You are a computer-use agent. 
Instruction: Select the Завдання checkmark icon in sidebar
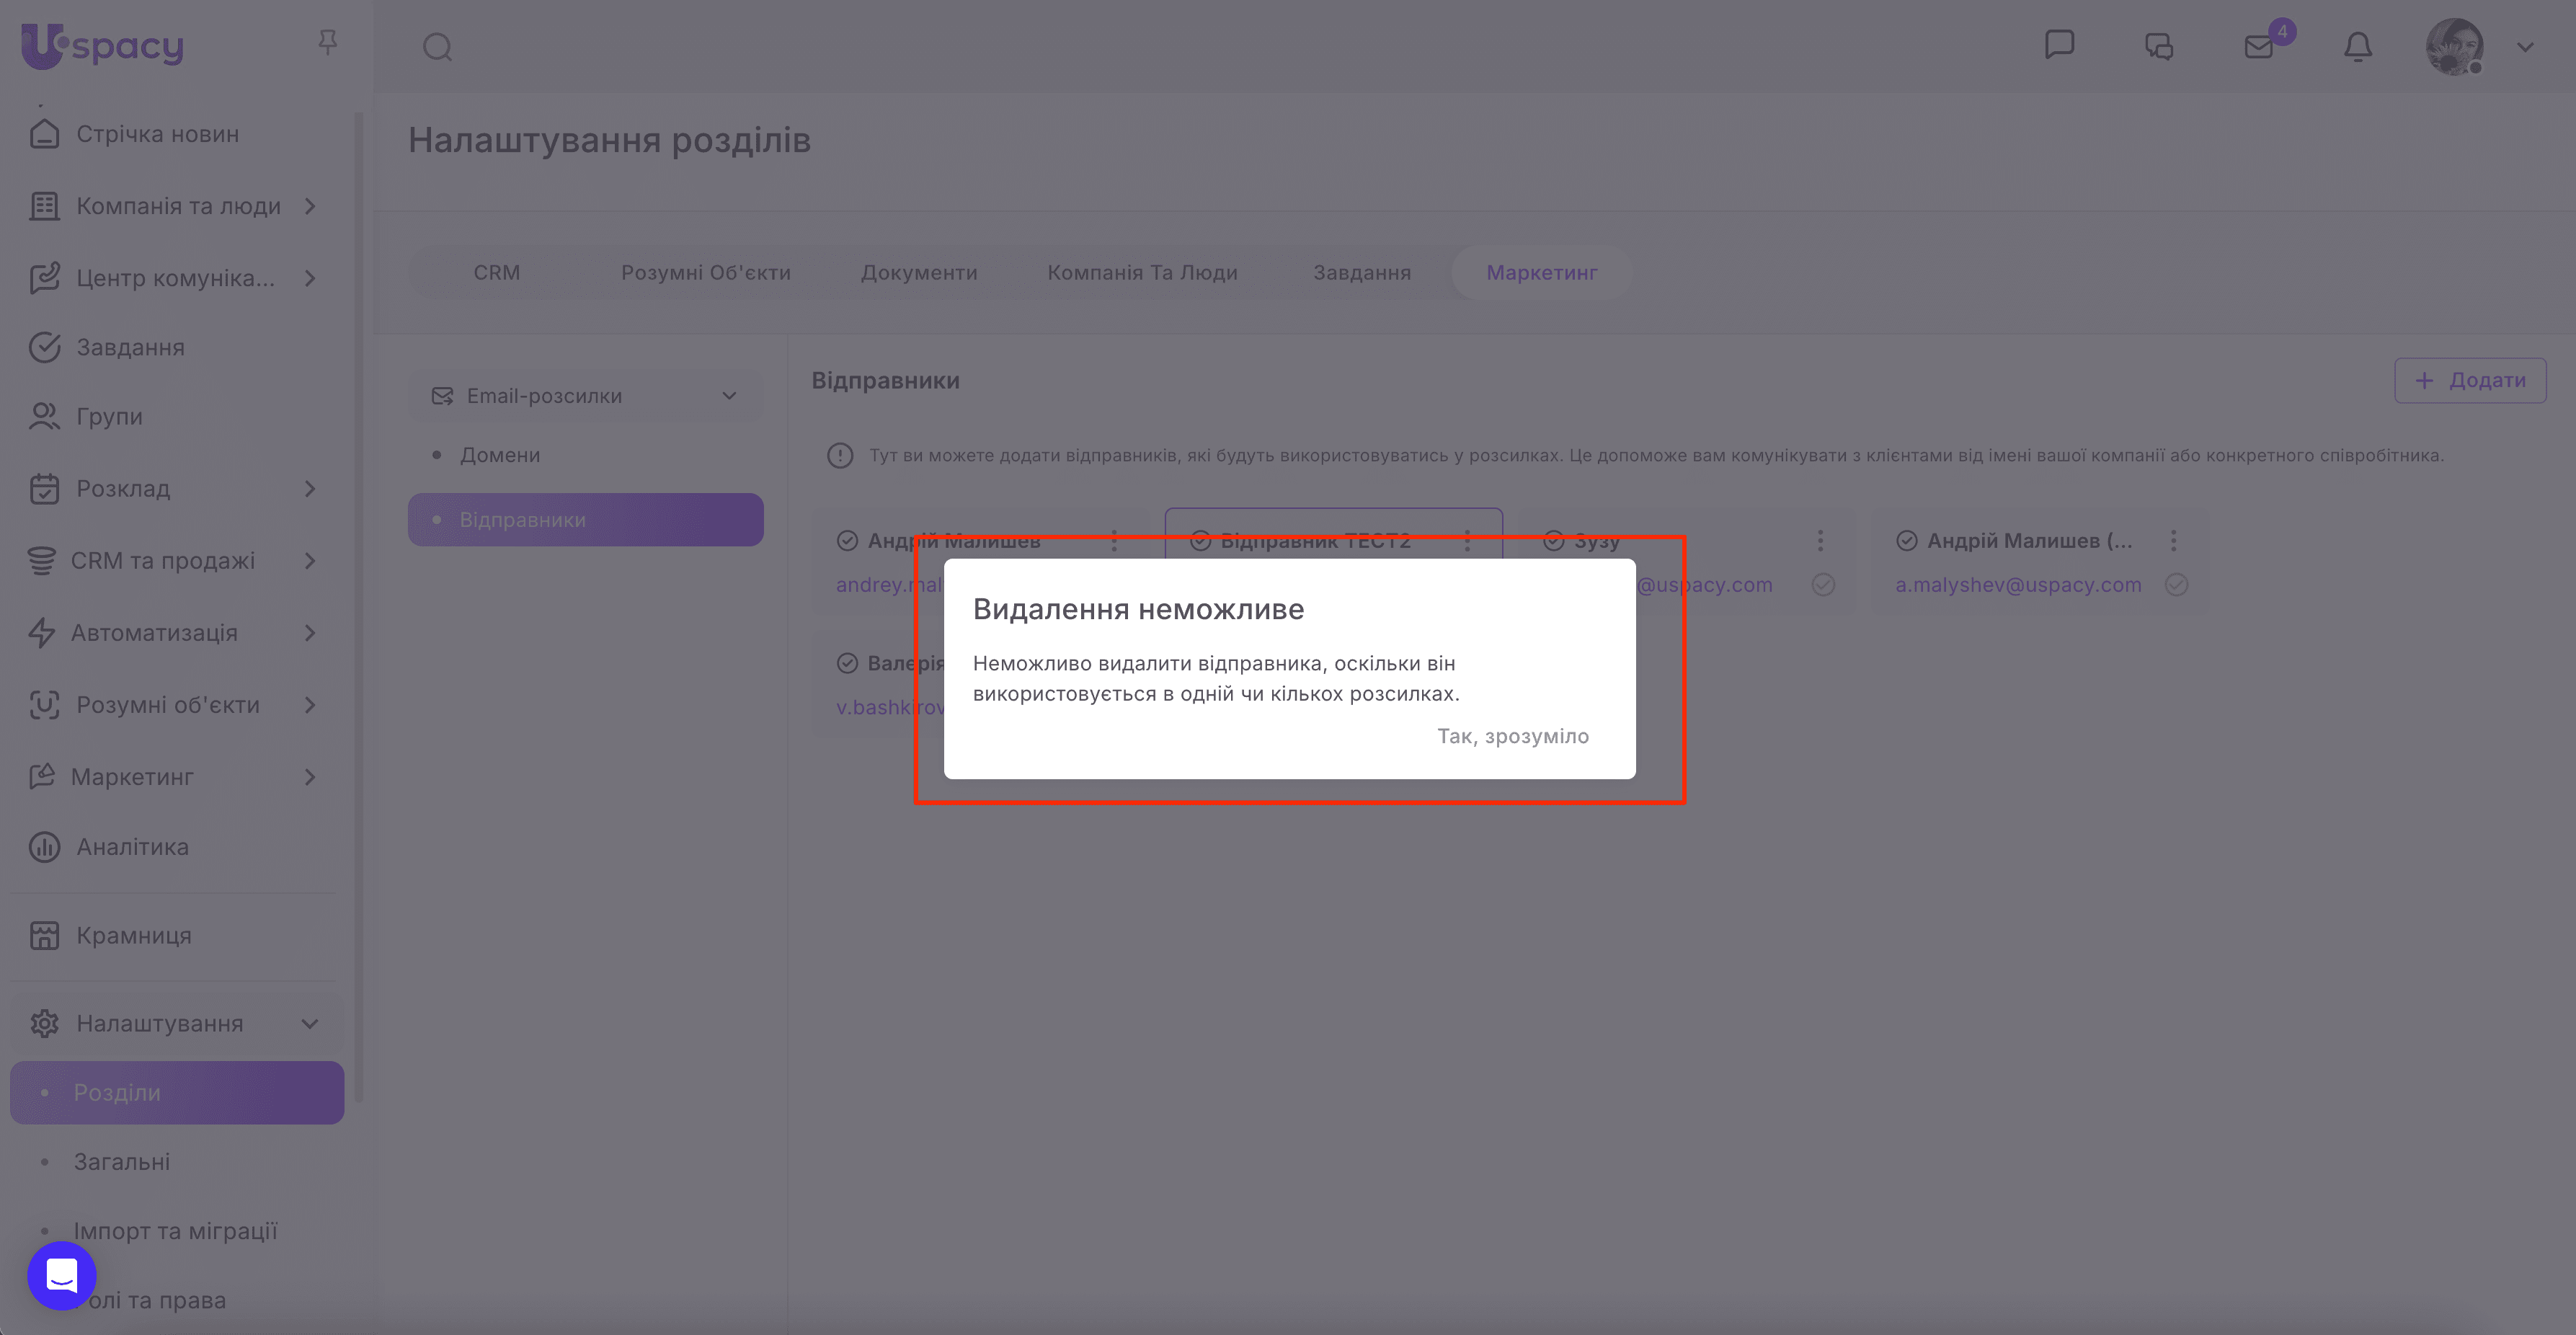click(x=44, y=347)
